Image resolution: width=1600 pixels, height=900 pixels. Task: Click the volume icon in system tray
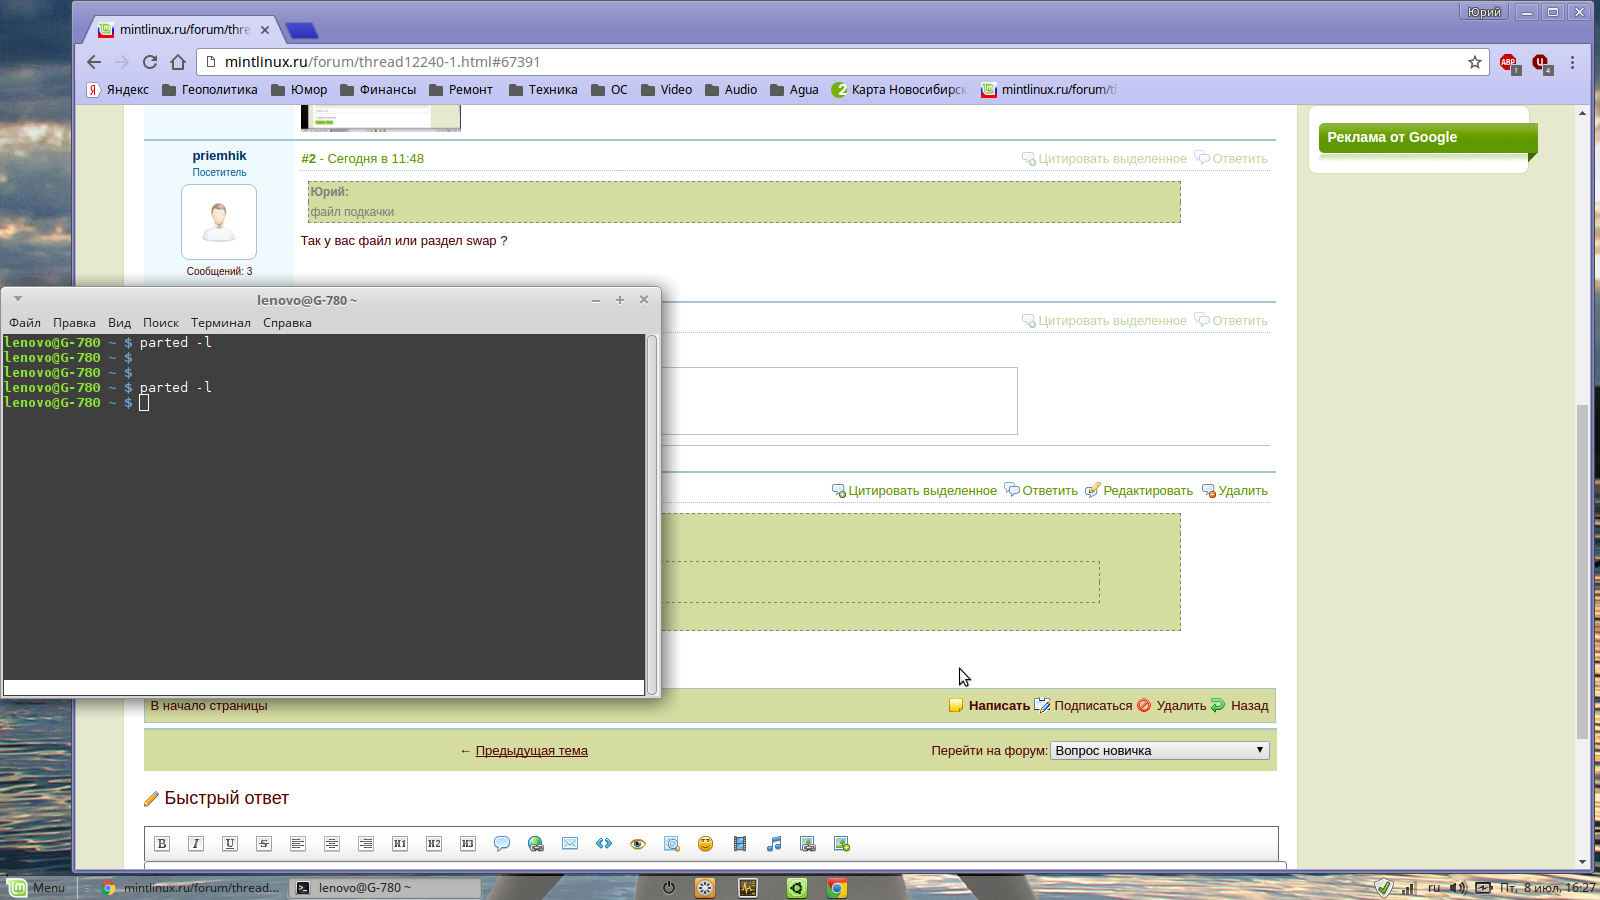[1457, 888]
